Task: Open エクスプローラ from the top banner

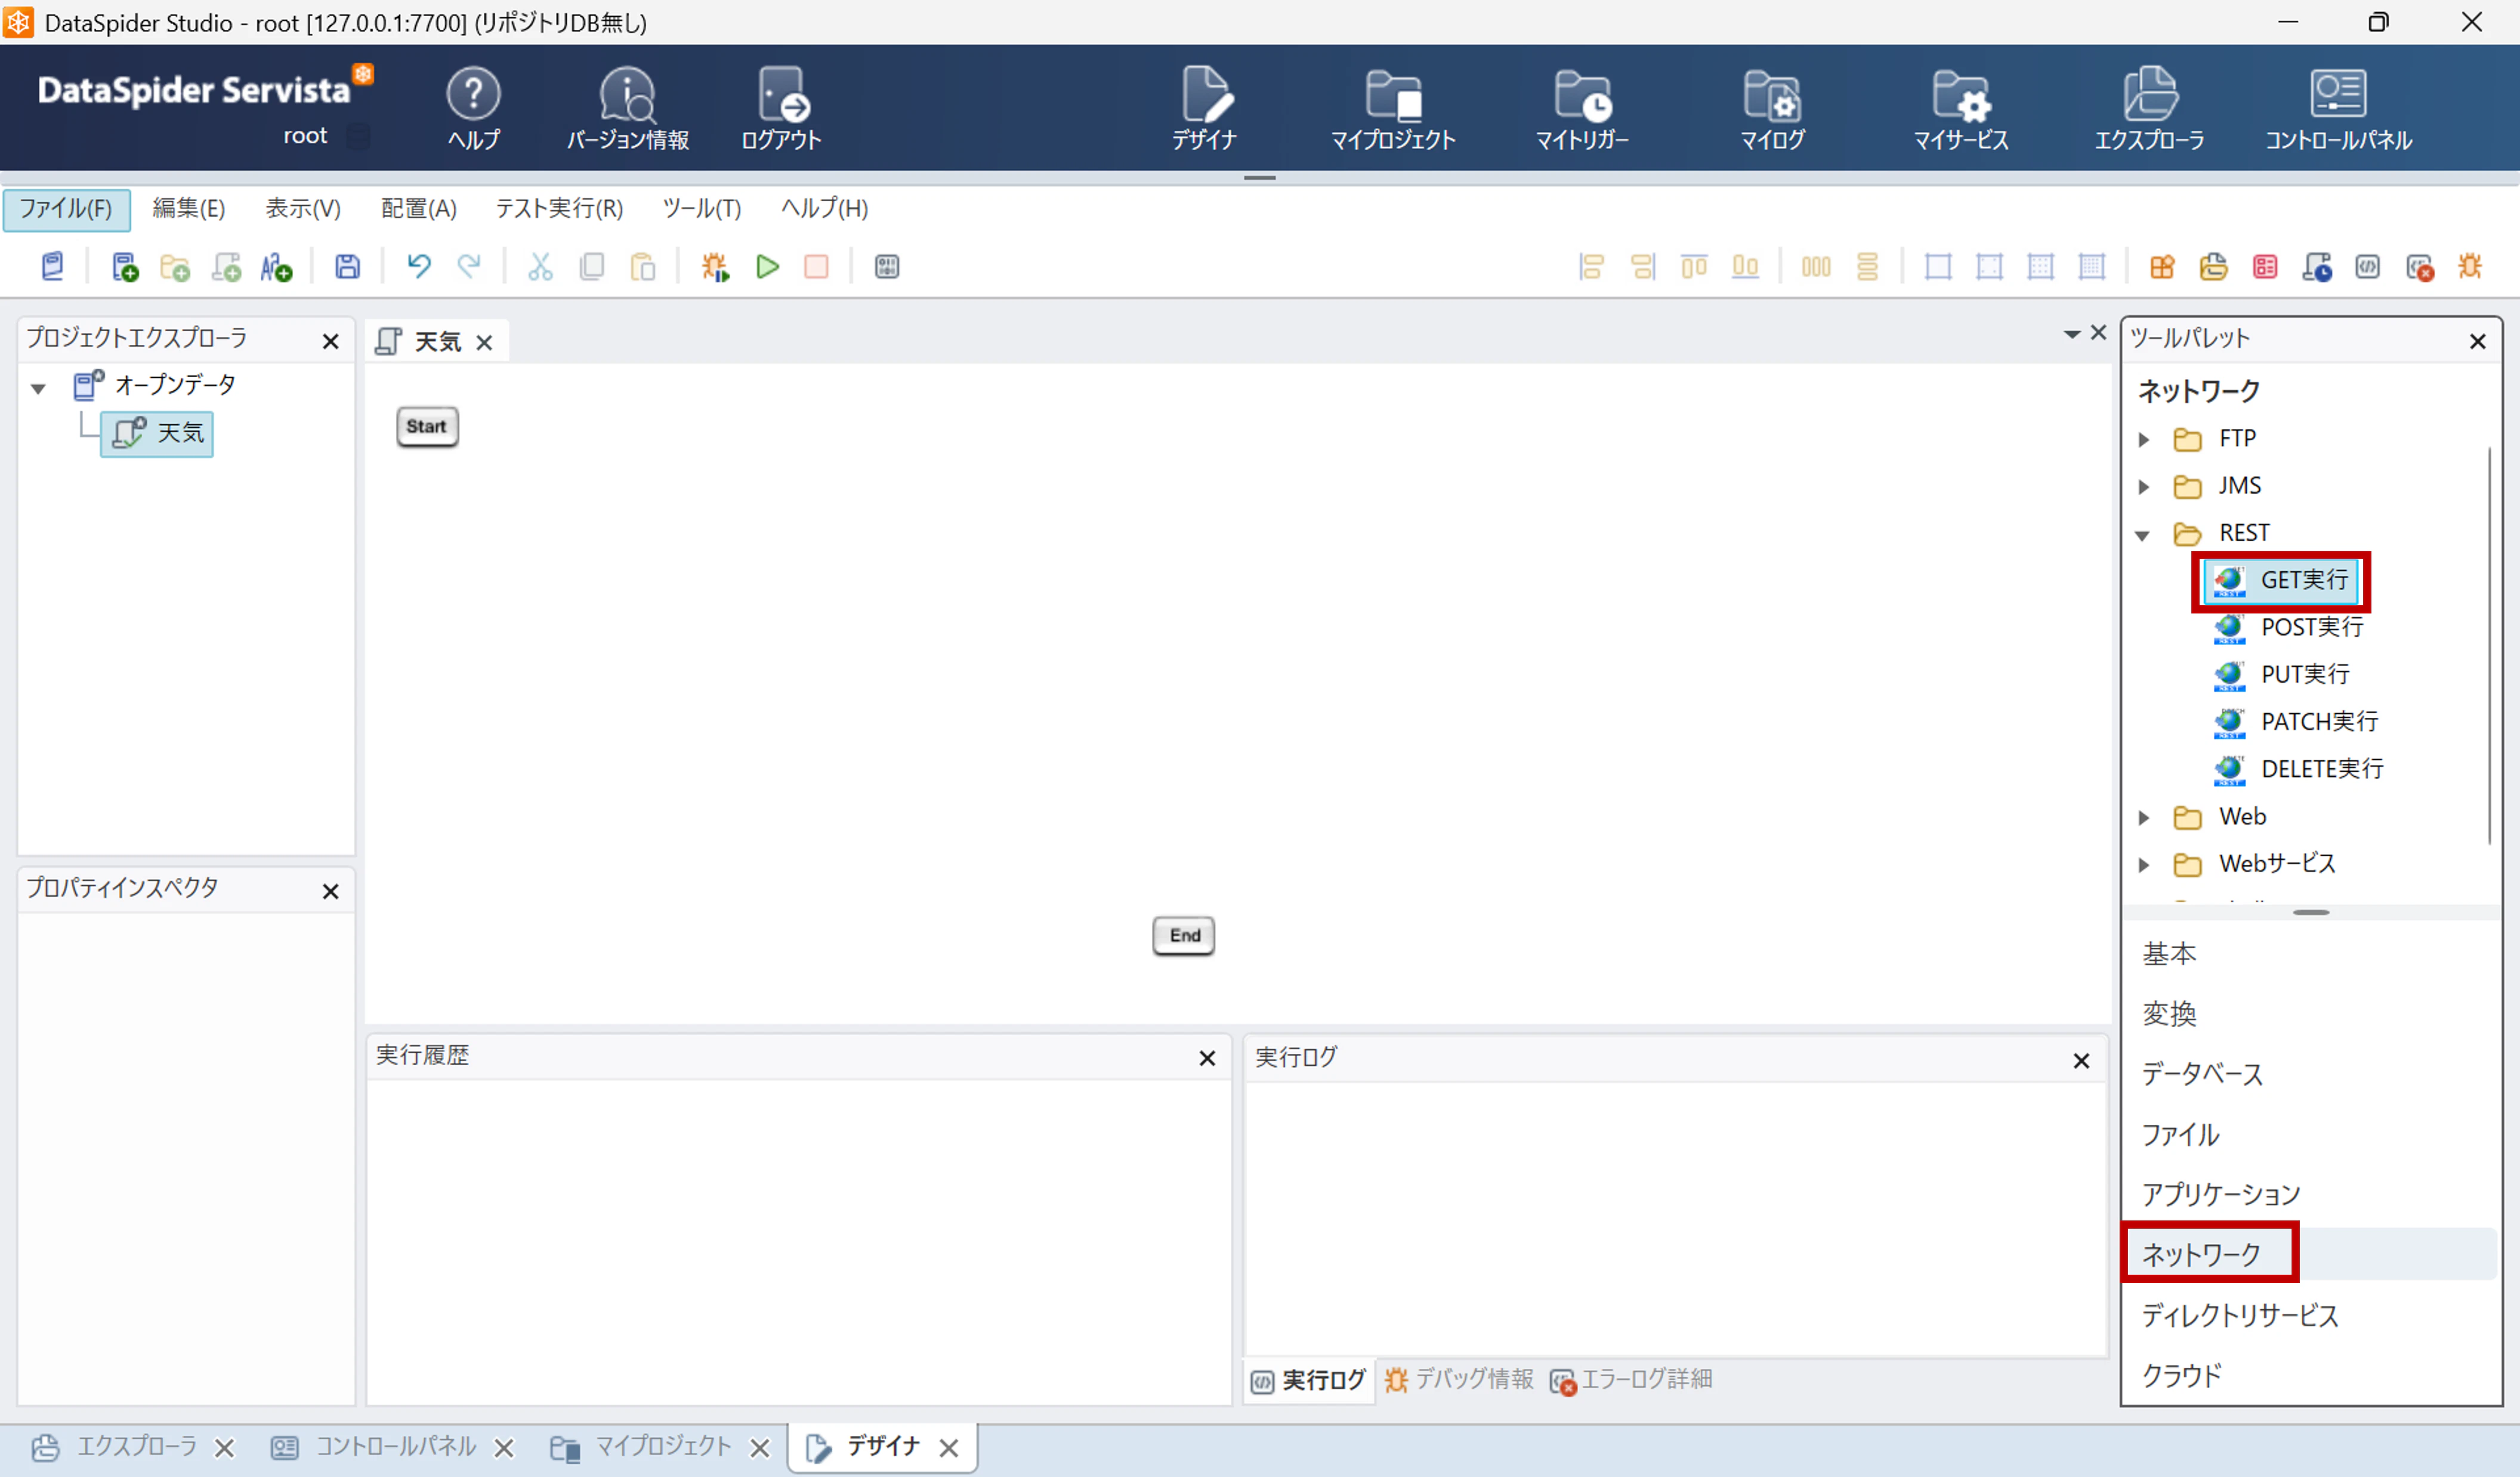Action: [2150, 108]
